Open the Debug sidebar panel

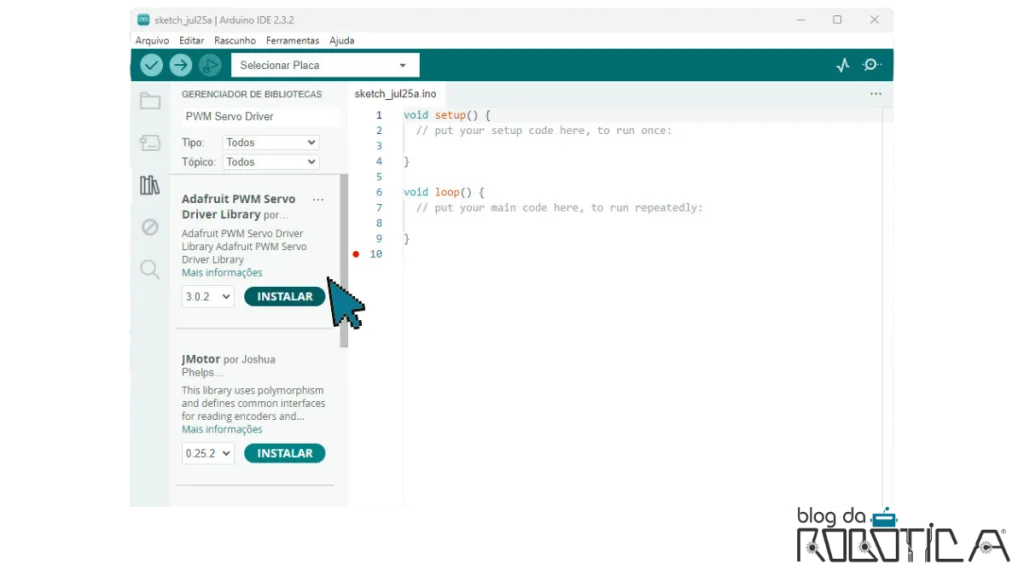pos(150,227)
